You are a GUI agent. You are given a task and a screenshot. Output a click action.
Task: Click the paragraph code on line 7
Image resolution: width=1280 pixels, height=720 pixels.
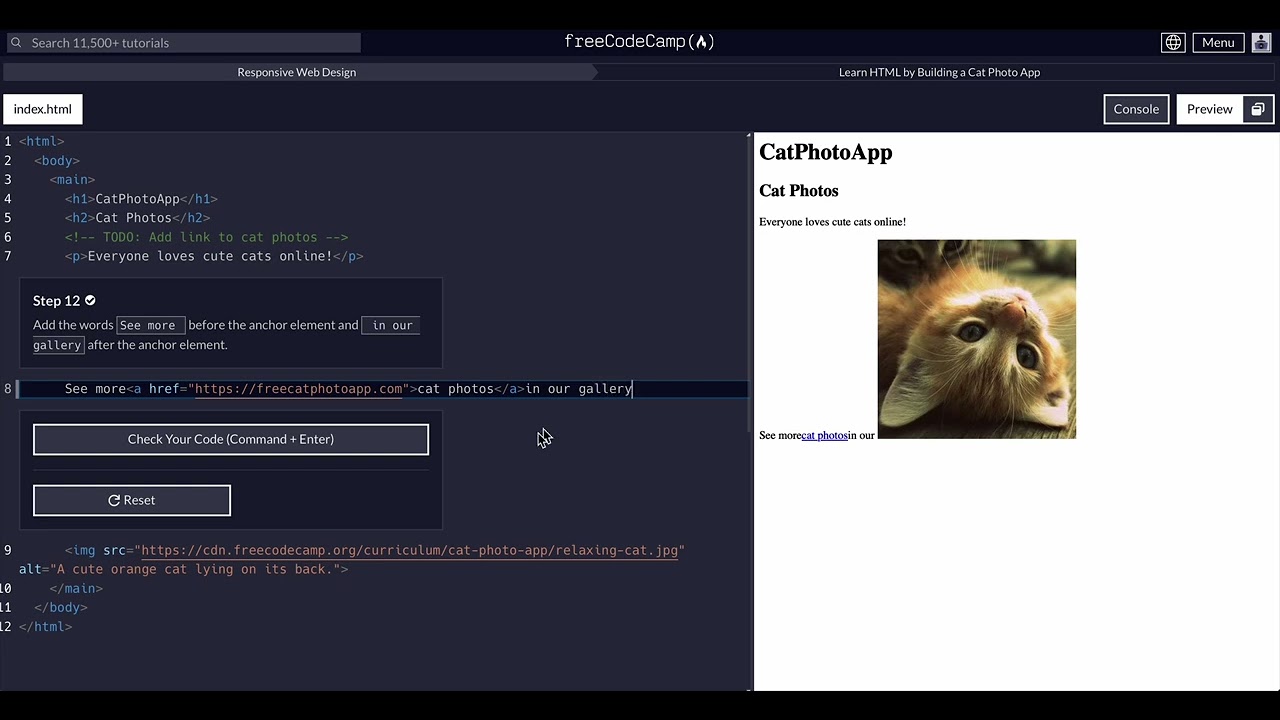click(x=214, y=256)
